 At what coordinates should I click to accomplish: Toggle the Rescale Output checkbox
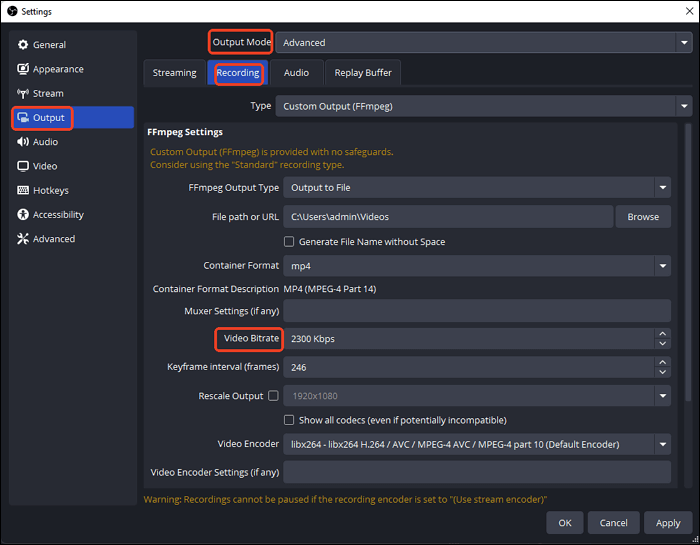[273, 396]
